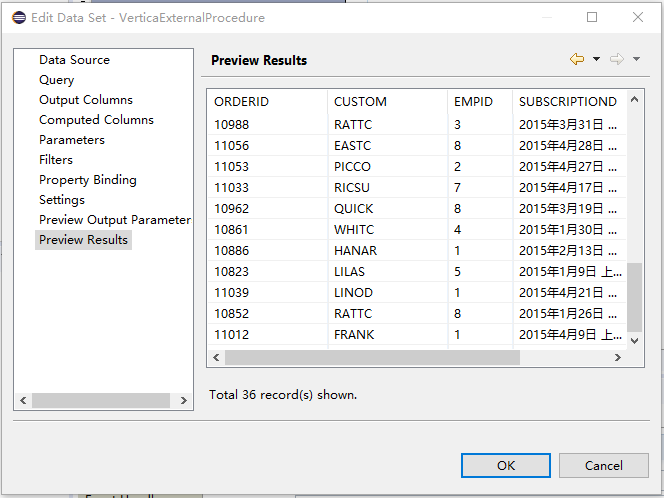The image size is (664, 498).
Task: Click the Cancel button
Action: 603,465
